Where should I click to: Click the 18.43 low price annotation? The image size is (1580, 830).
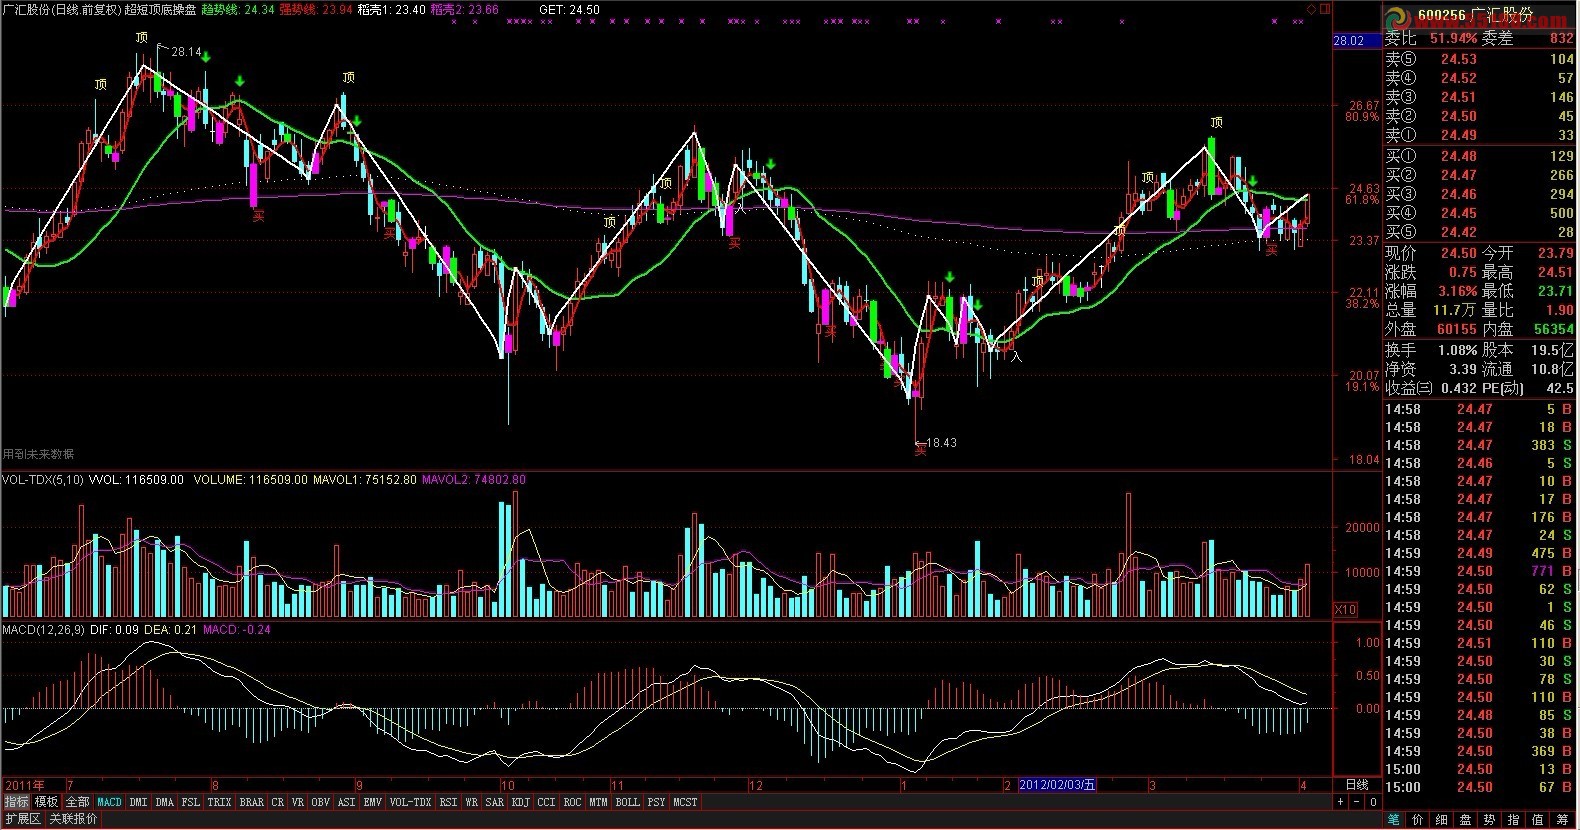tap(941, 442)
